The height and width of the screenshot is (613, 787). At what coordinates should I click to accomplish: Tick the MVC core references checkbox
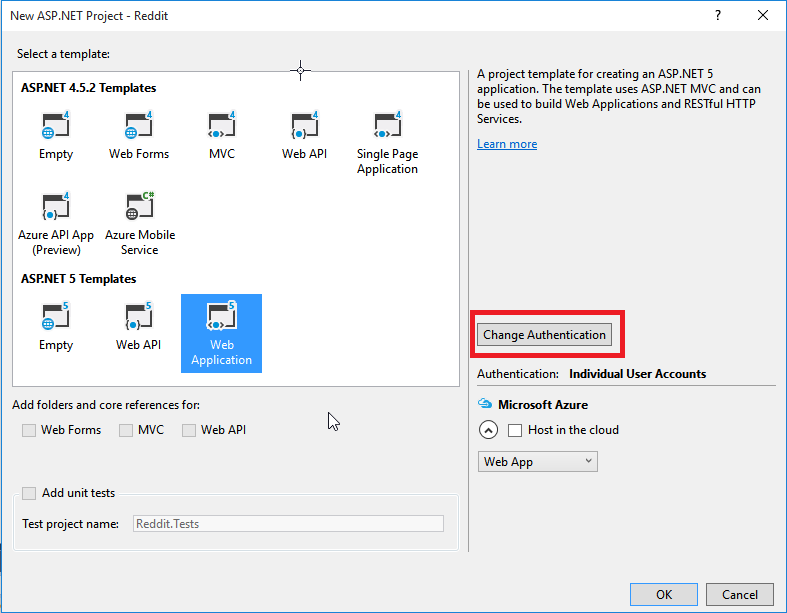coord(126,430)
